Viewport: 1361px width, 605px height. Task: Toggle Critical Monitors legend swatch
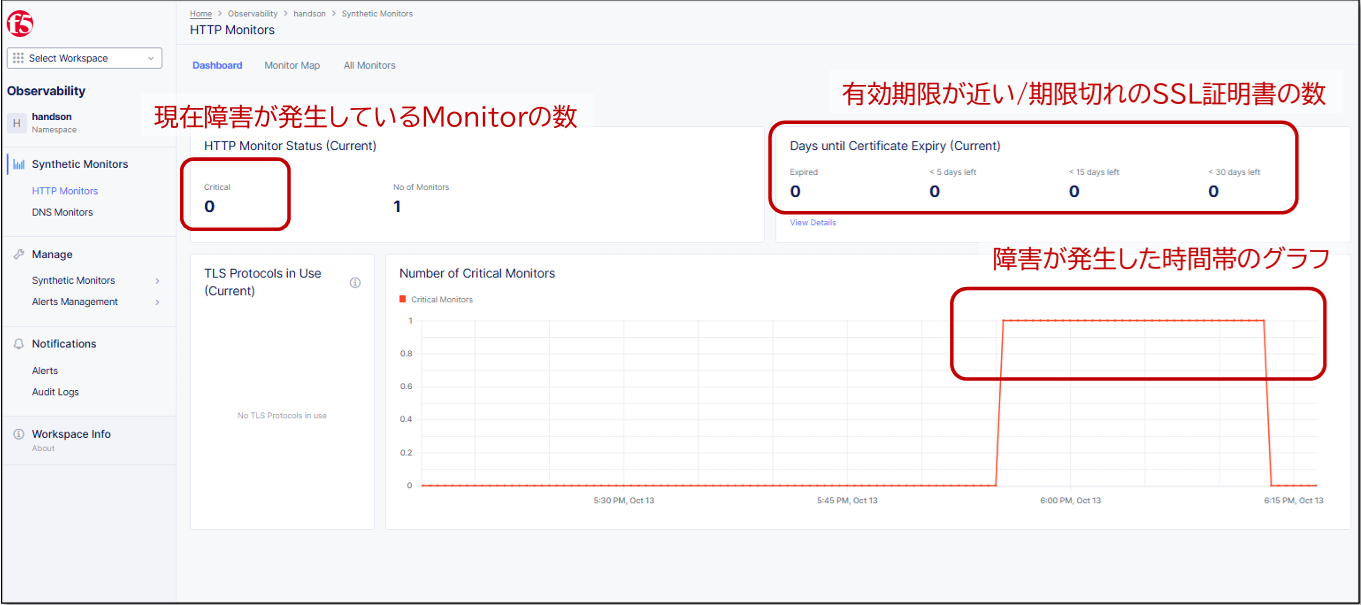403,299
